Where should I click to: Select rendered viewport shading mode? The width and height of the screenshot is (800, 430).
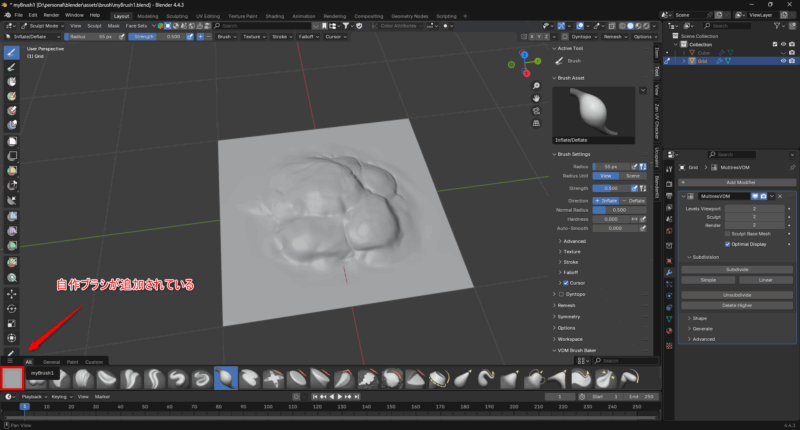646,26
